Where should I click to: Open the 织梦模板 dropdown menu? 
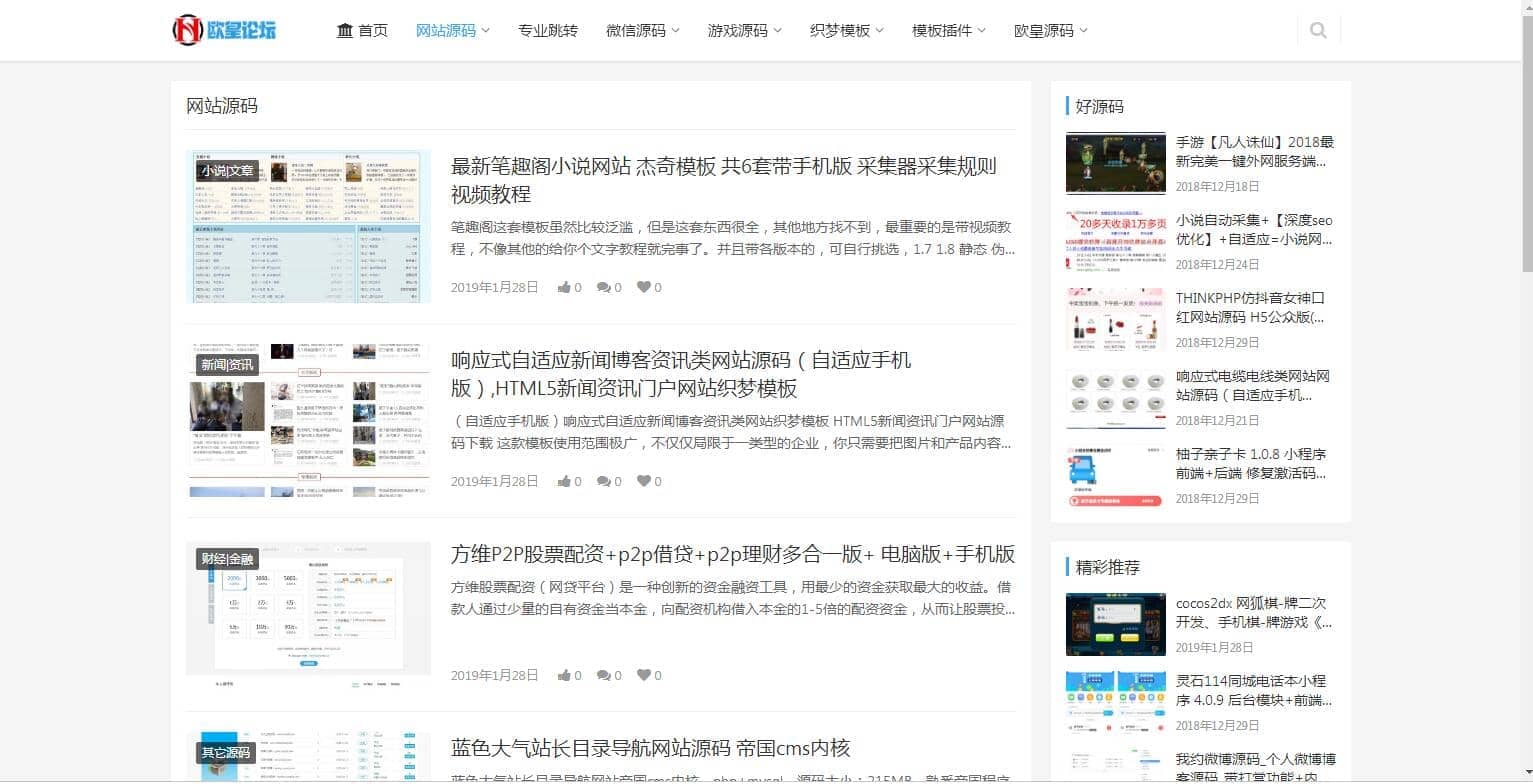(x=846, y=31)
